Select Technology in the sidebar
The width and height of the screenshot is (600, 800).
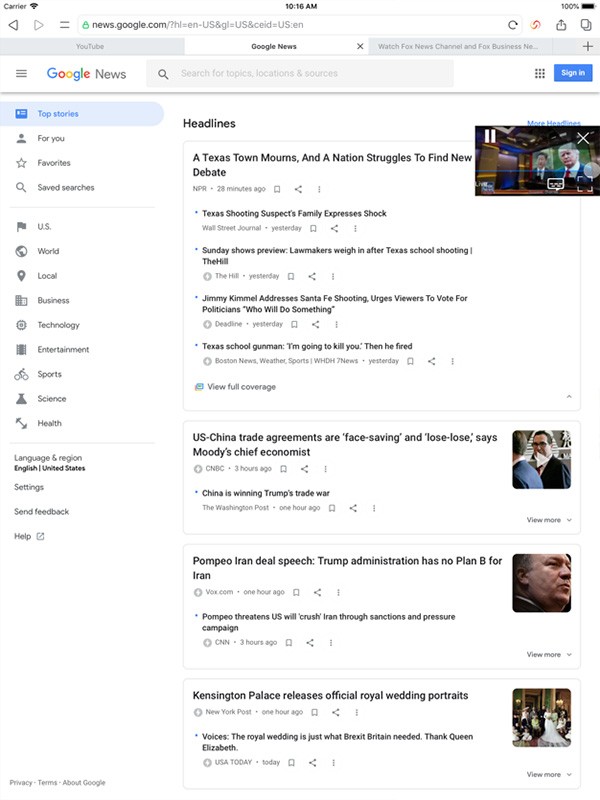(58, 325)
